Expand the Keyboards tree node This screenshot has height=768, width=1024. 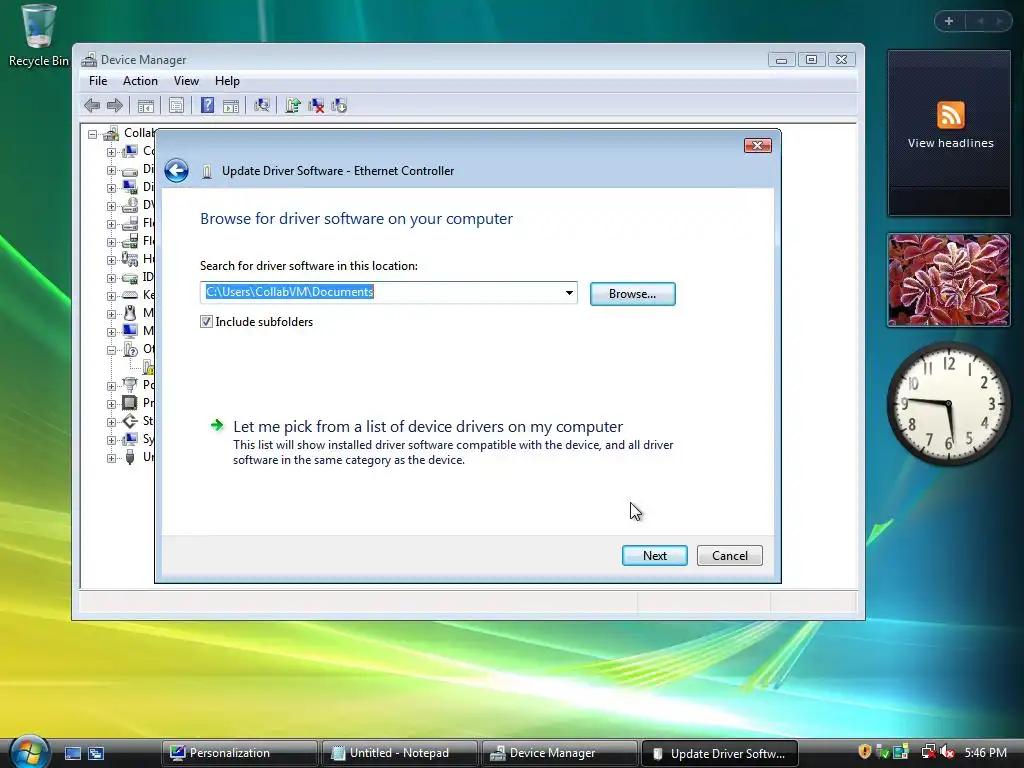pos(111,296)
